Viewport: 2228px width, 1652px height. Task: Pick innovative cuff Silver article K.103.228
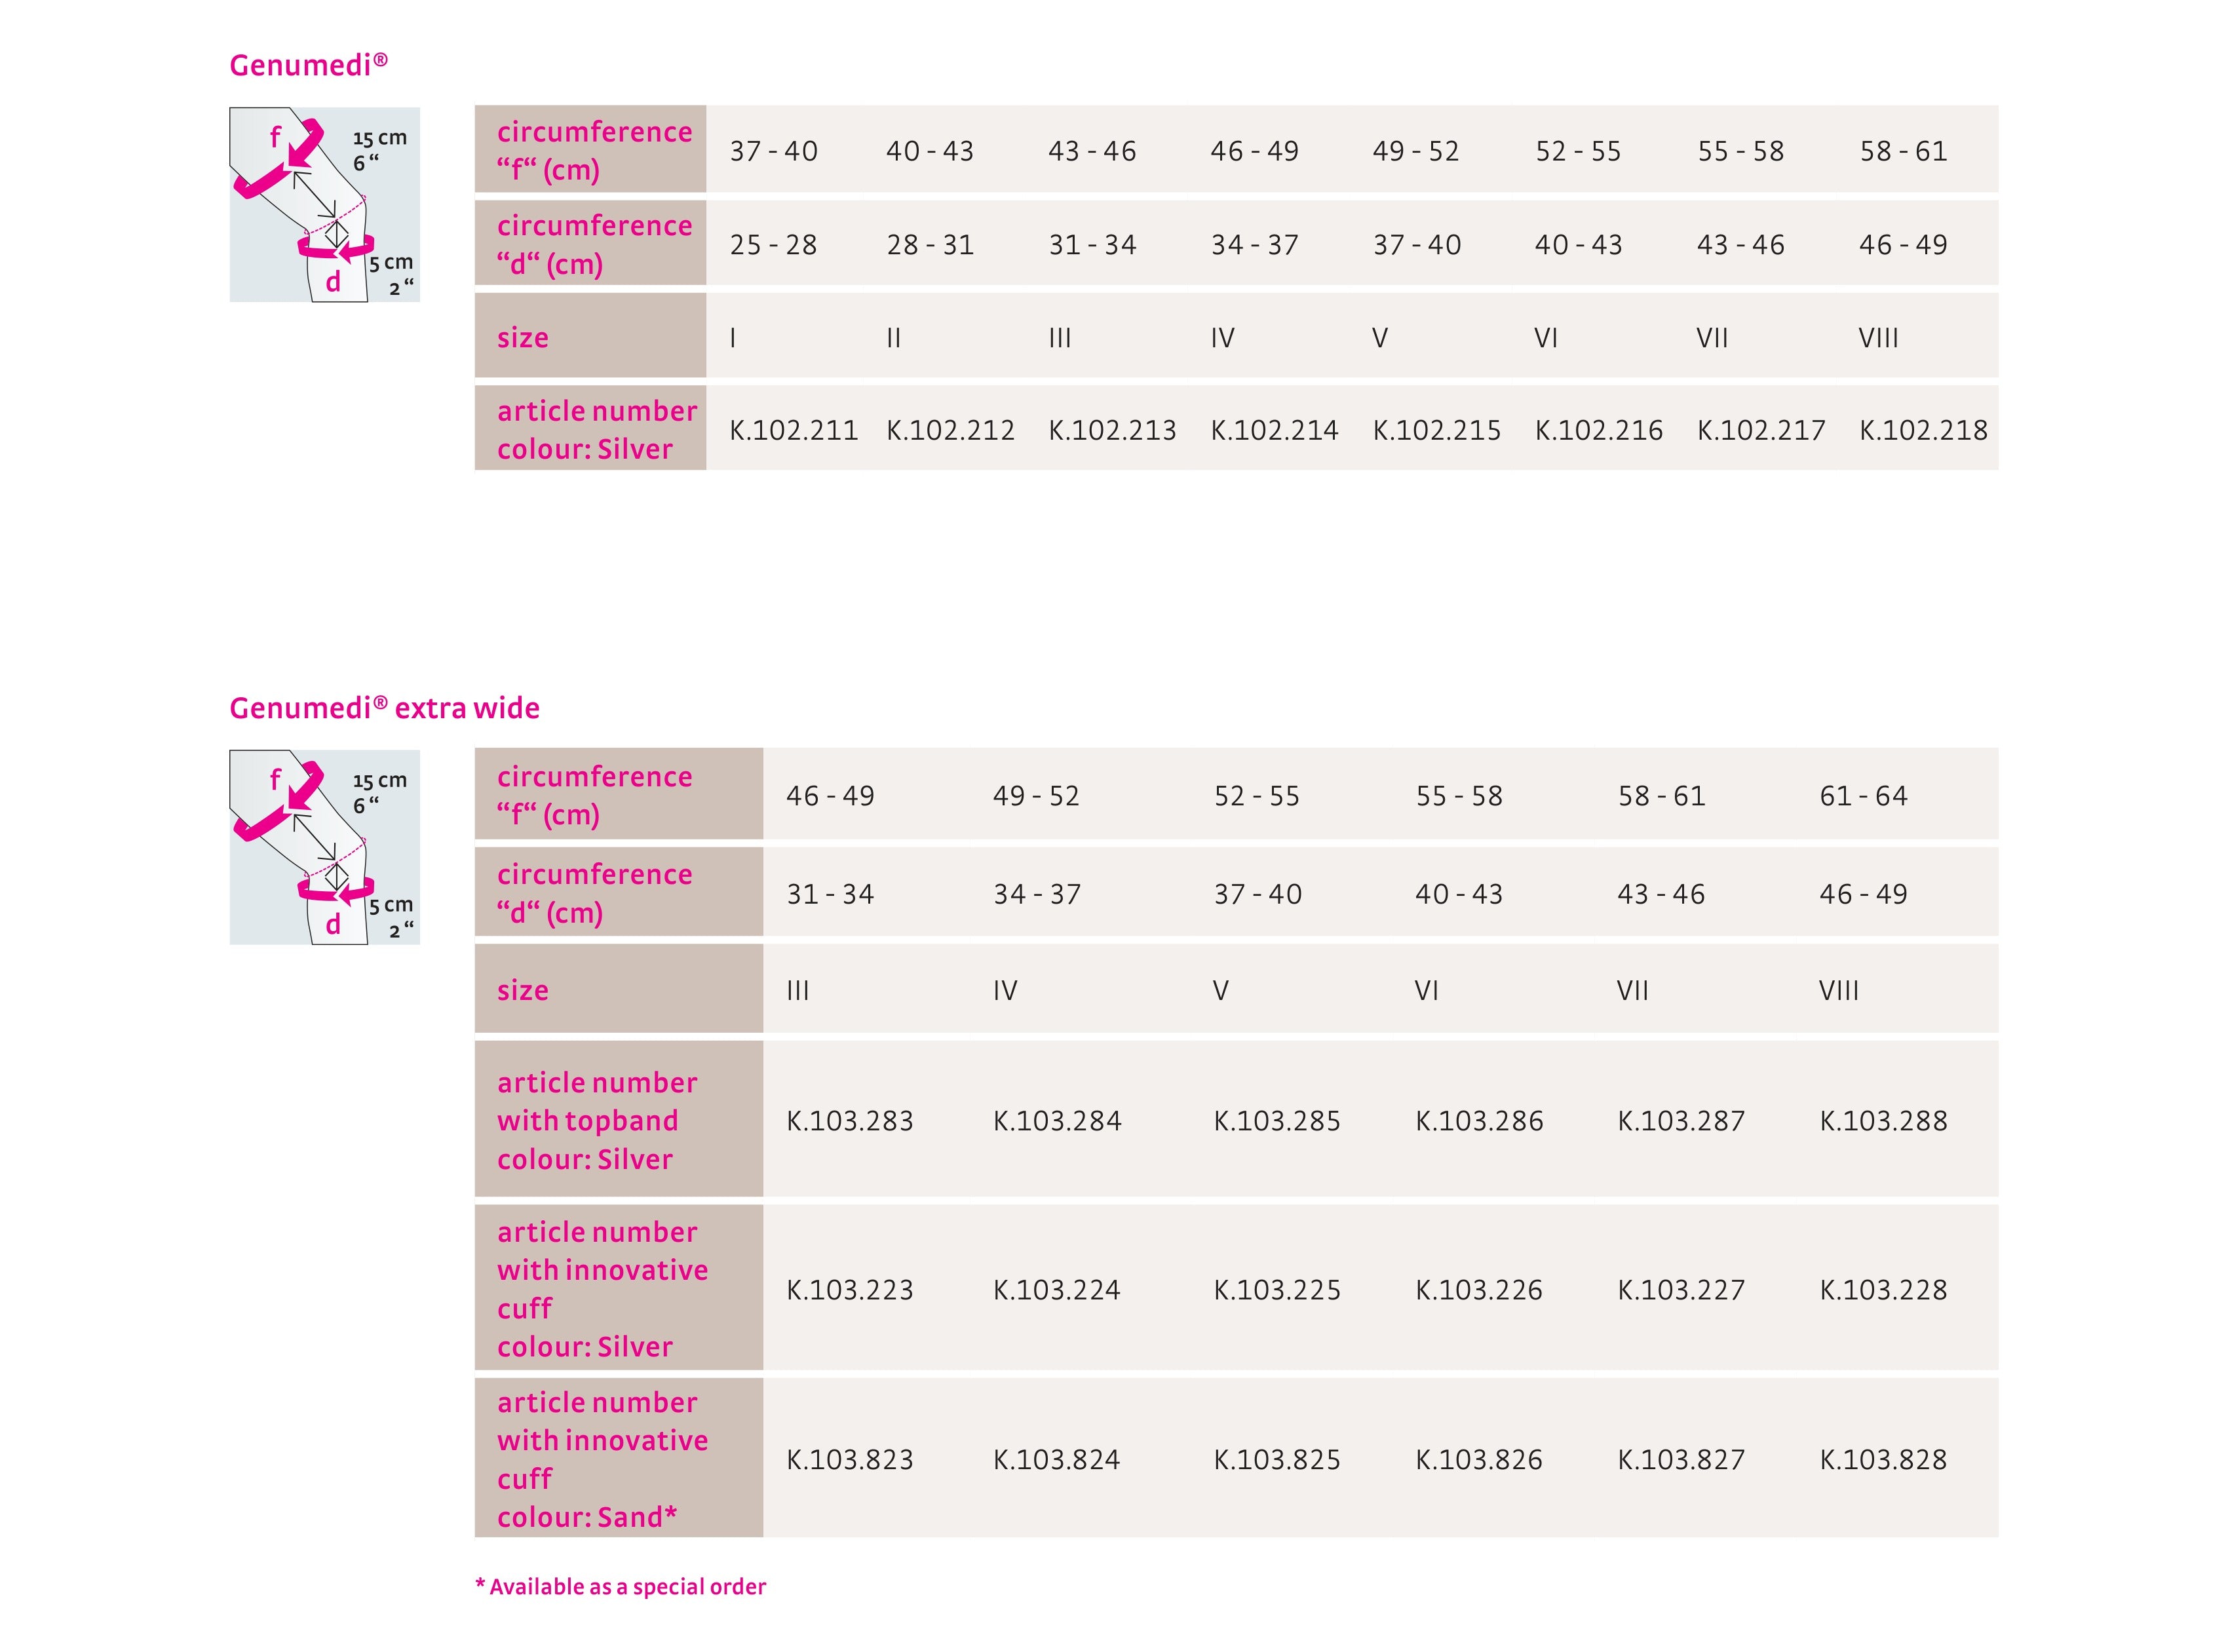(1883, 1290)
